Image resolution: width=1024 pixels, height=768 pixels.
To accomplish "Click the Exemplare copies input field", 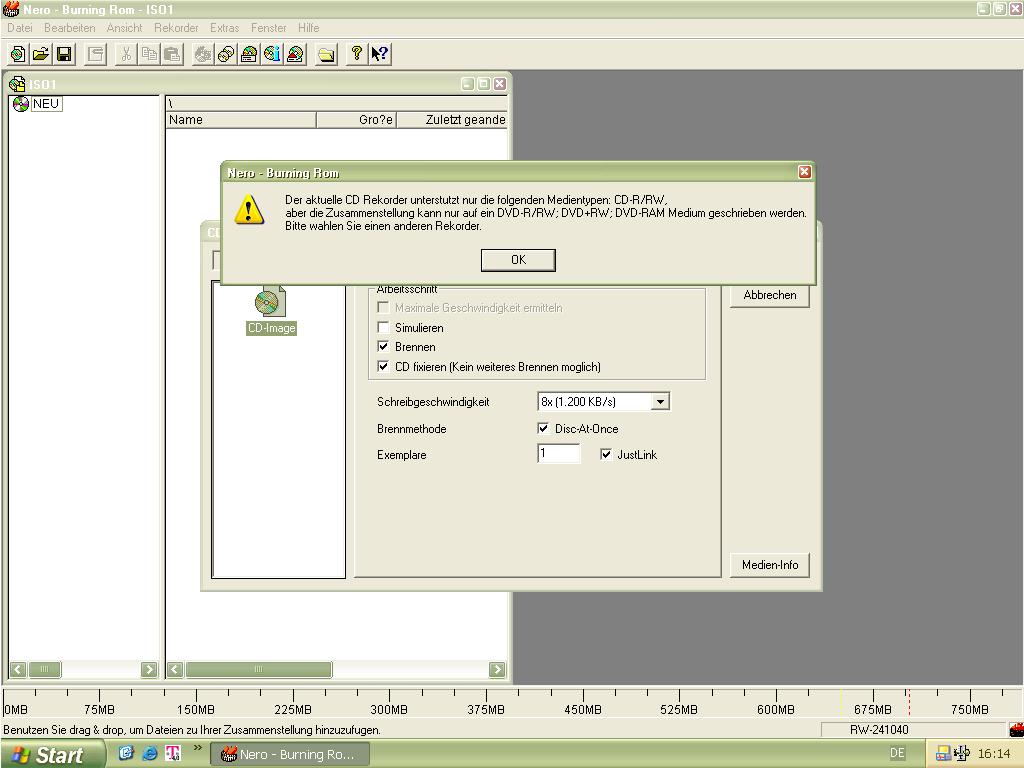I will pos(558,455).
